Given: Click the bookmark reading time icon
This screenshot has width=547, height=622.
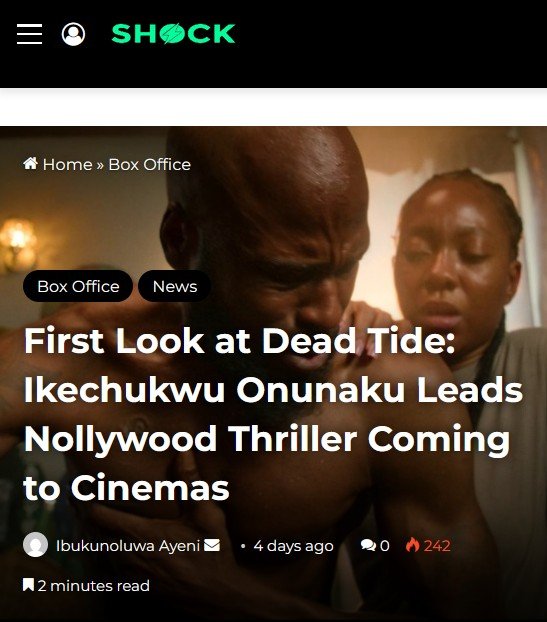Looking at the screenshot, I should [x=28, y=585].
